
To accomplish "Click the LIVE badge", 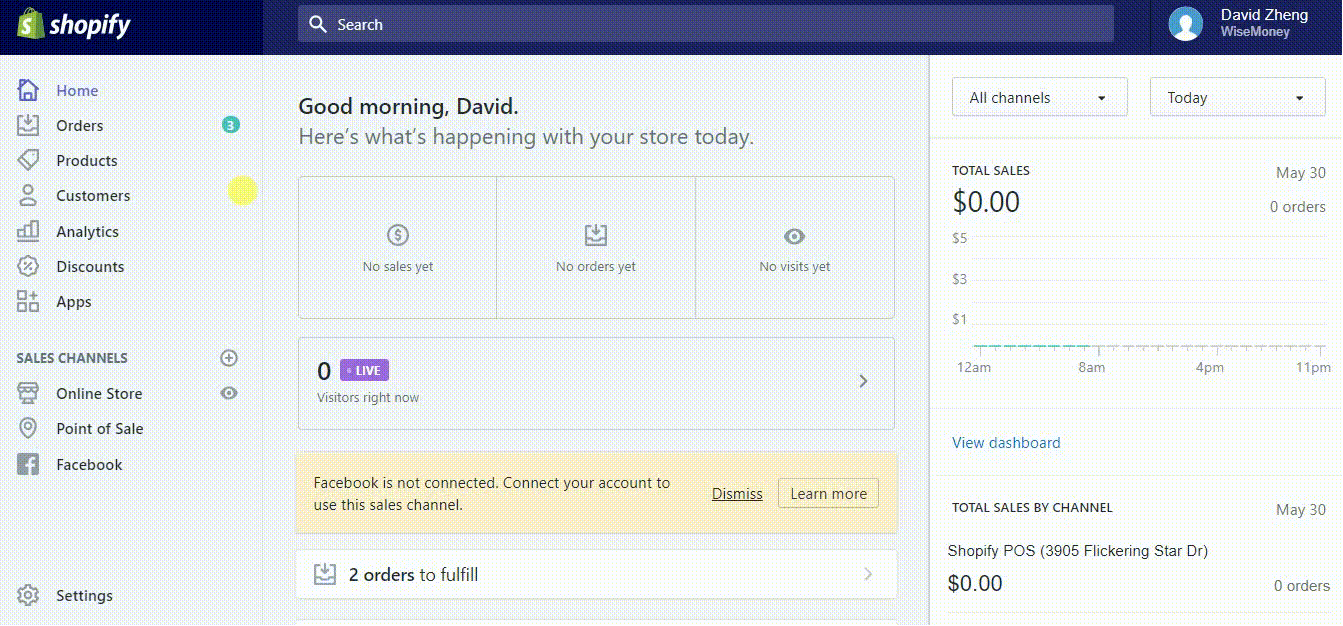I will (364, 370).
